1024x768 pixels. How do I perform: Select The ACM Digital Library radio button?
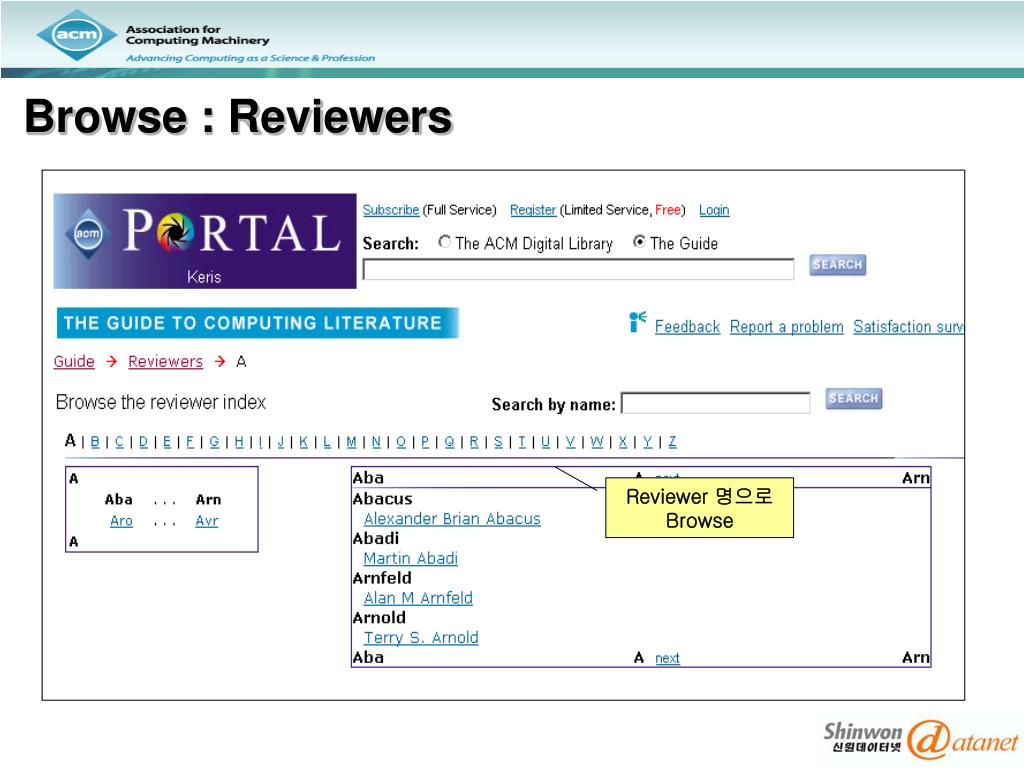(445, 242)
